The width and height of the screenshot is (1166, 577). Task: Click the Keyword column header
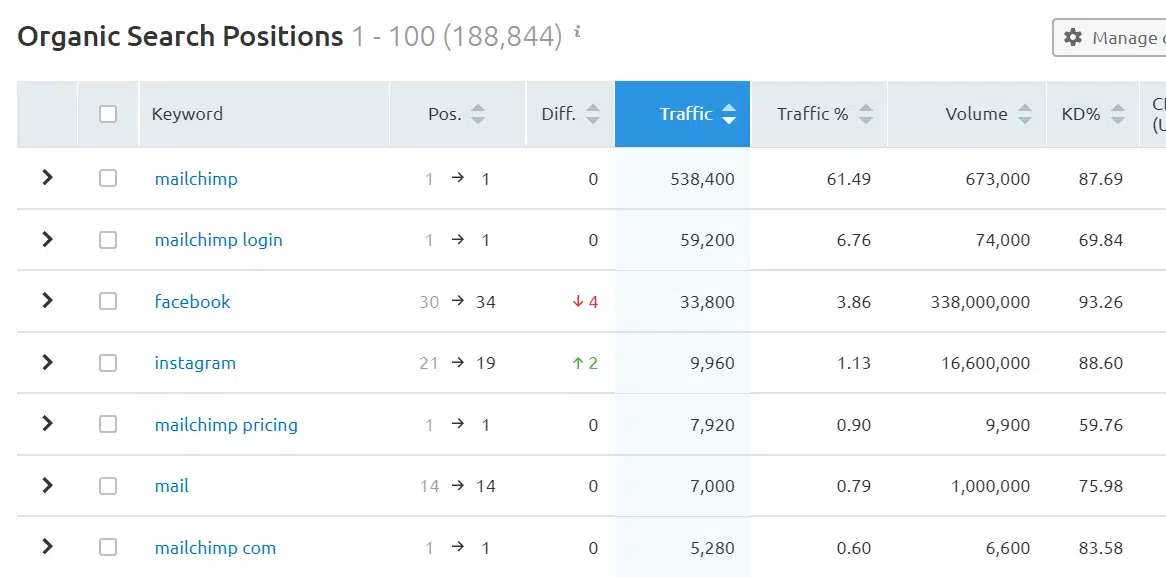click(187, 113)
